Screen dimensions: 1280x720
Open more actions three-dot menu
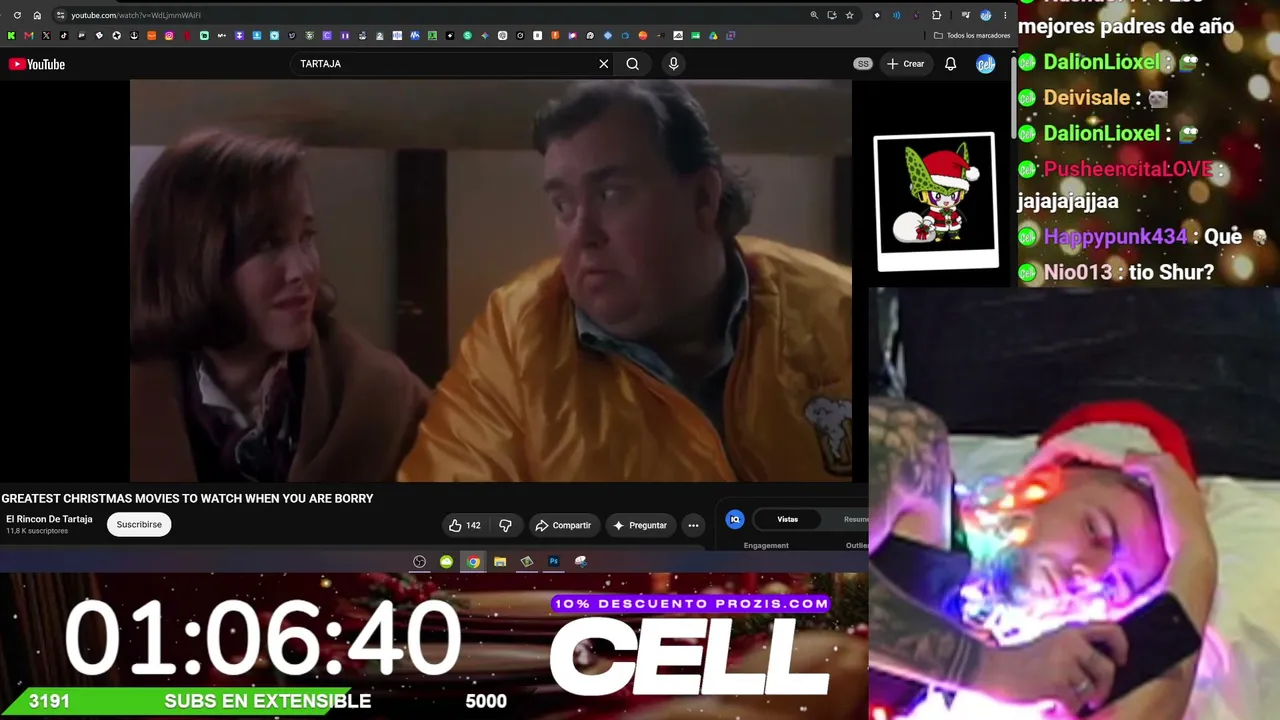pos(693,525)
